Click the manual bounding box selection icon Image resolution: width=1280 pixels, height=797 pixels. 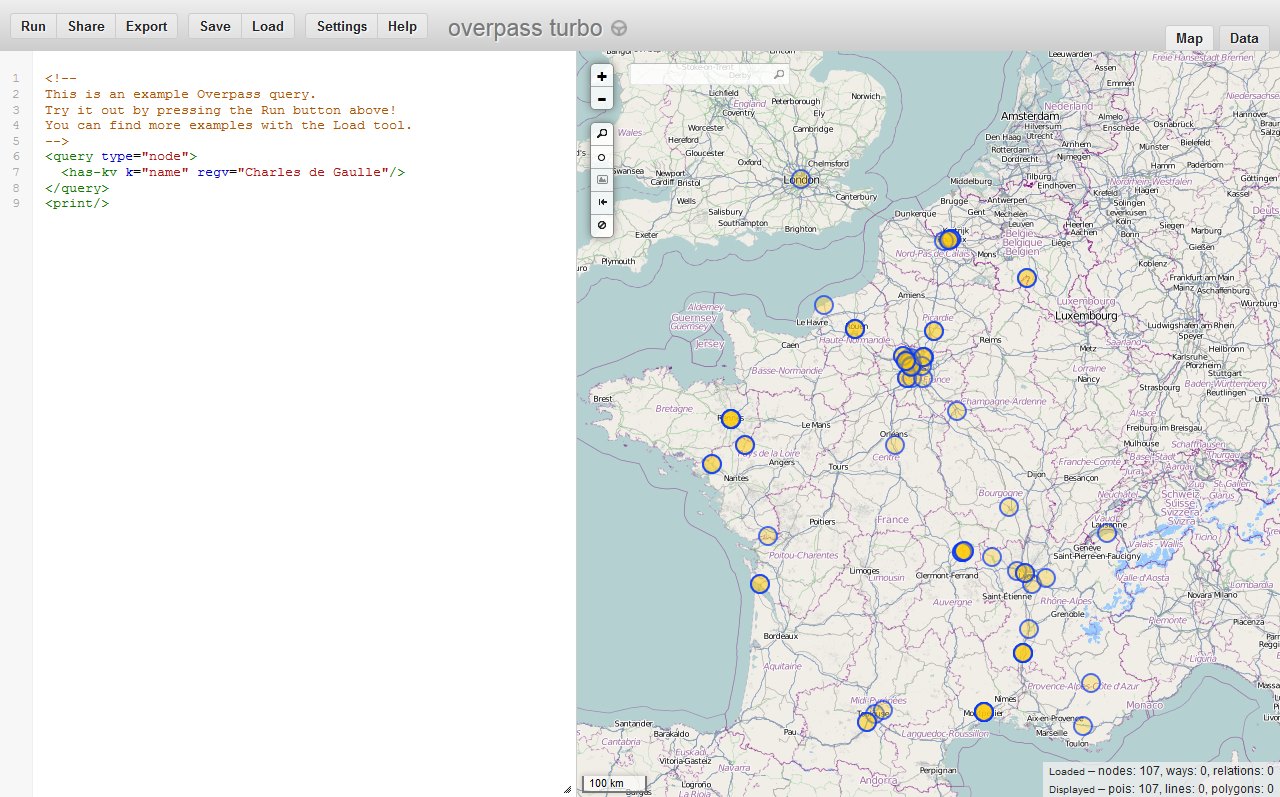(601, 180)
